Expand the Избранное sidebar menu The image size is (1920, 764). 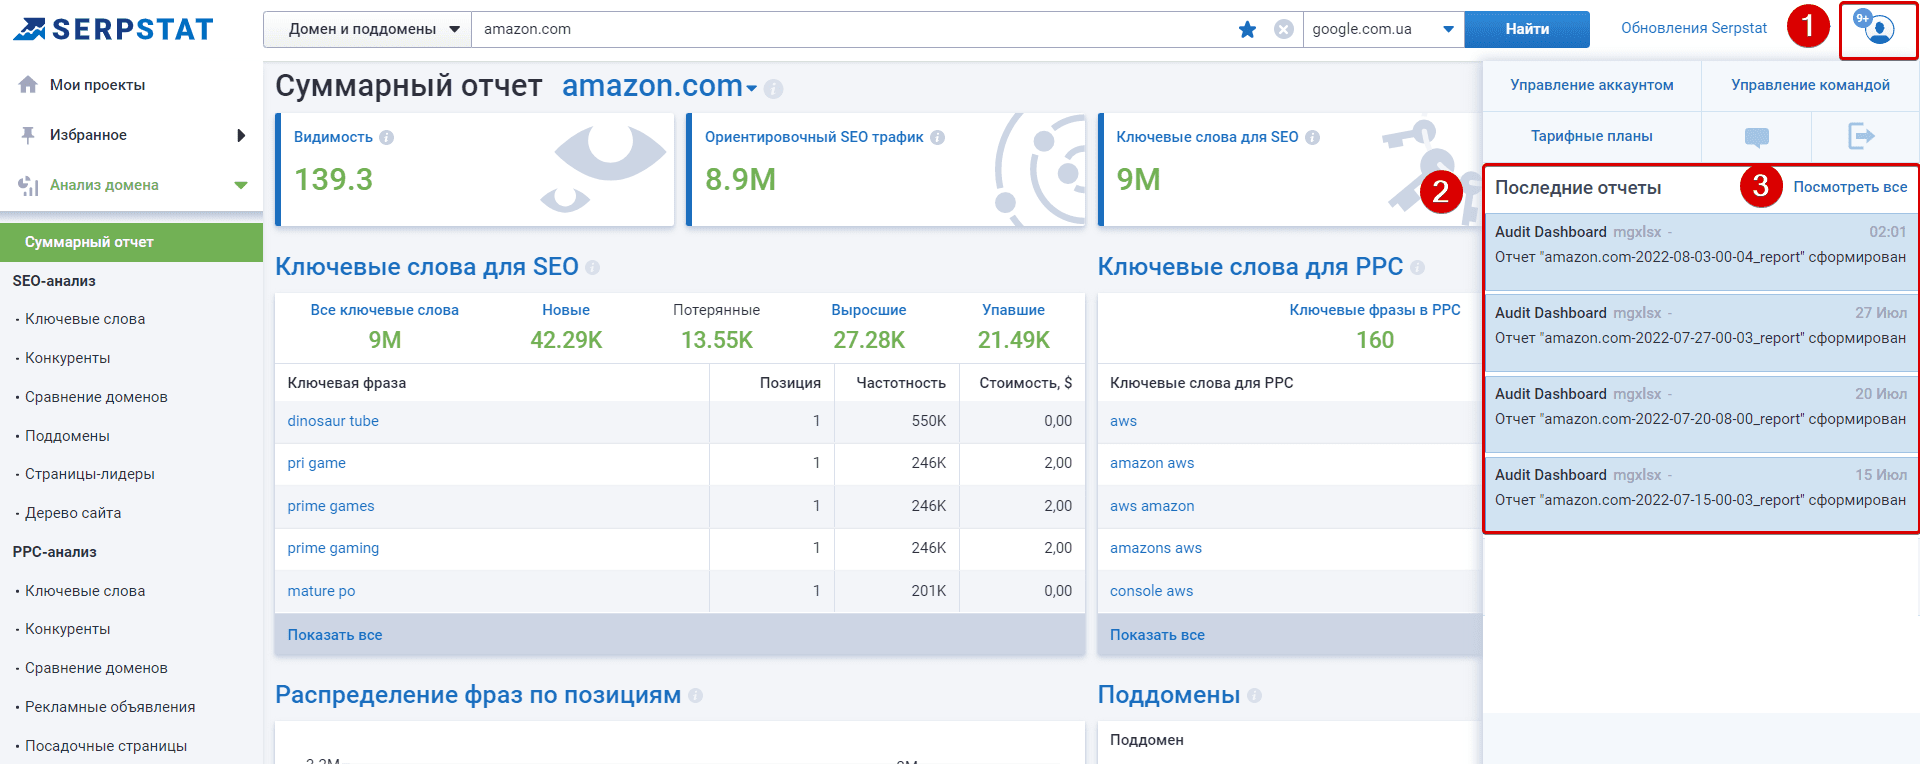[131, 135]
